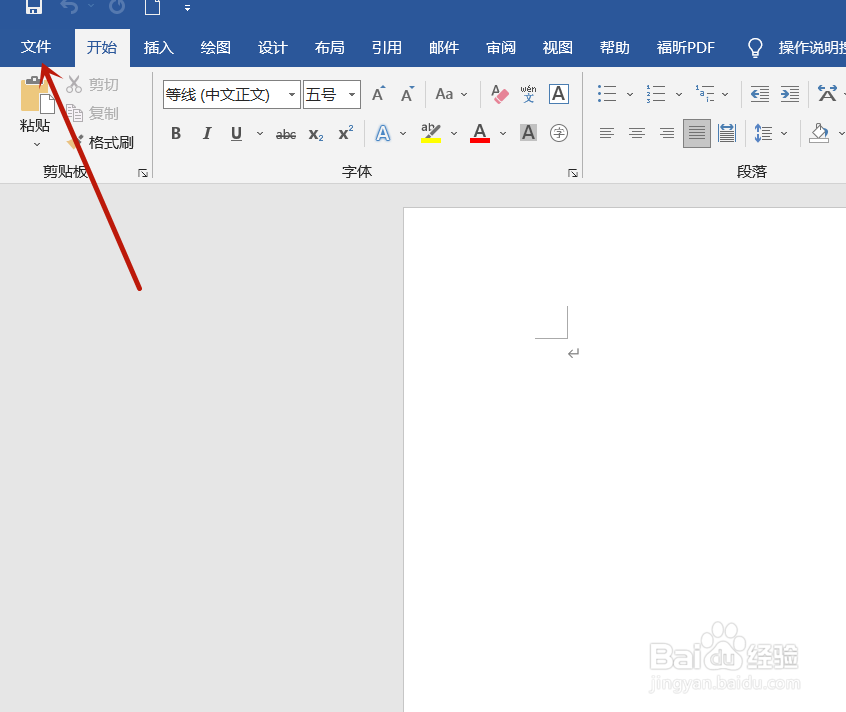
Task: Apply the red font color swatch
Action: [480, 133]
